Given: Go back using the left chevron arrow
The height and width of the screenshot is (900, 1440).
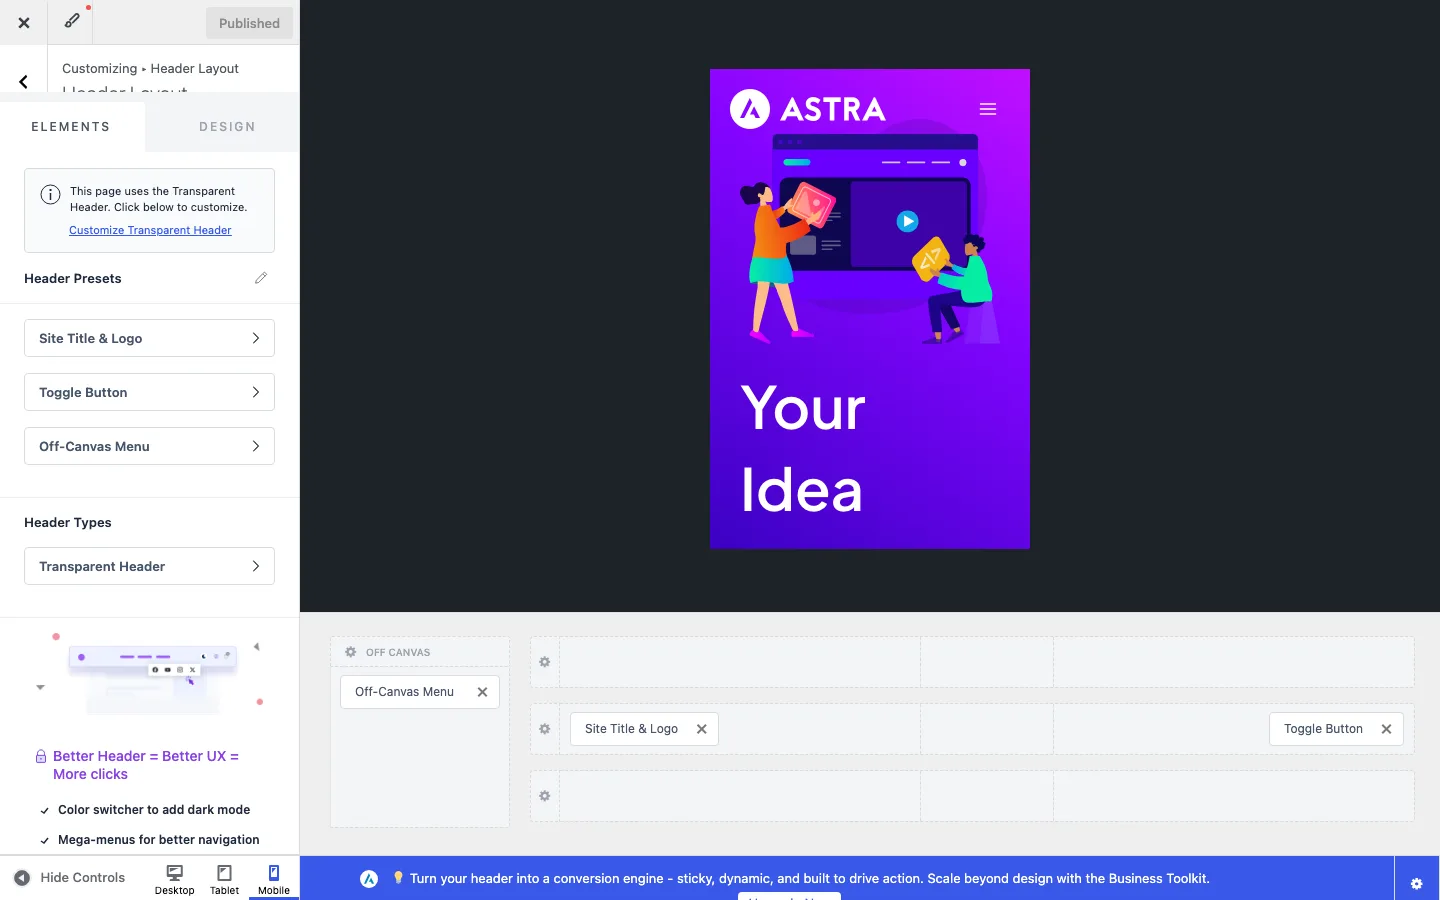Looking at the screenshot, I should coord(23,82).
